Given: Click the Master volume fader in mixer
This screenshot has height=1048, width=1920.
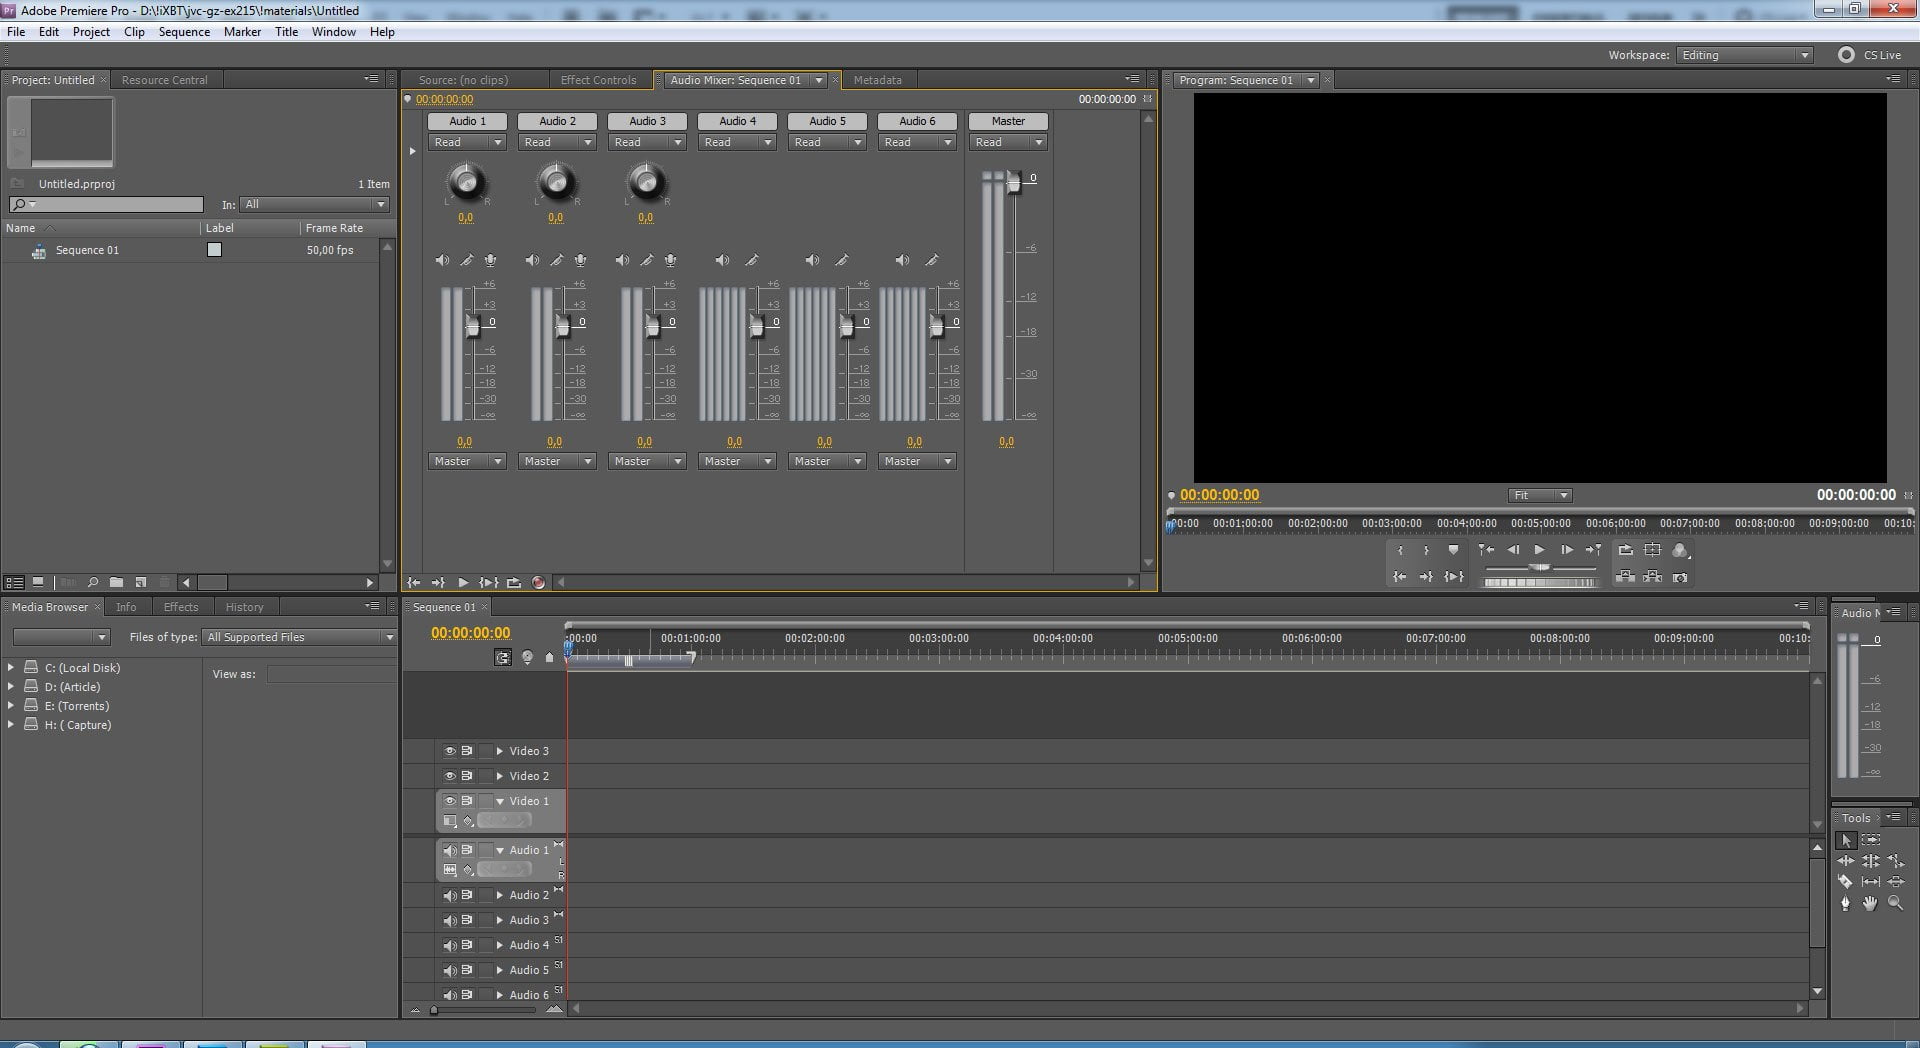Looking at the screenshot, I should [1014, 182].
